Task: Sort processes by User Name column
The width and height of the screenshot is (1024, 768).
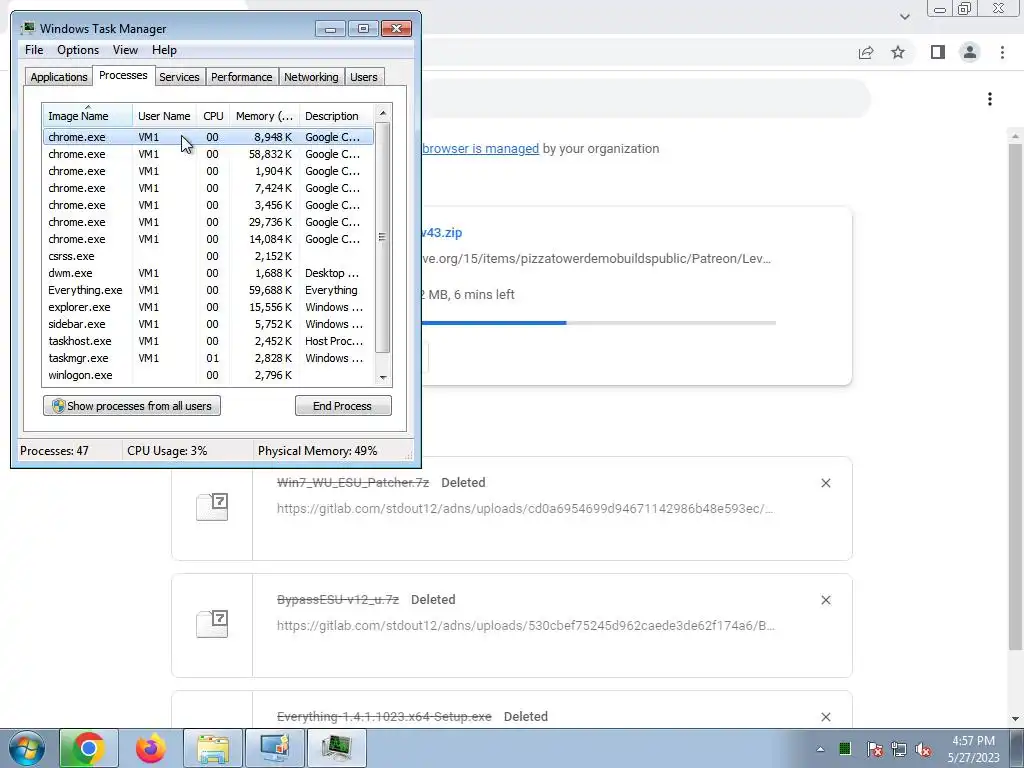Action: pos(164,116)
